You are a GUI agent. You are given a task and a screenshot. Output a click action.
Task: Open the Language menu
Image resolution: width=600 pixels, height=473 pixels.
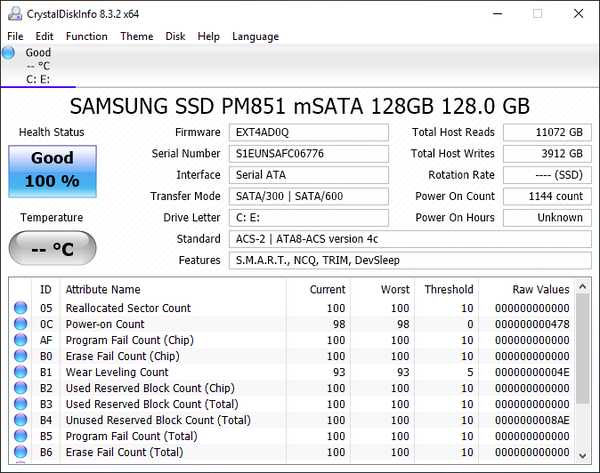coord(255,36)
